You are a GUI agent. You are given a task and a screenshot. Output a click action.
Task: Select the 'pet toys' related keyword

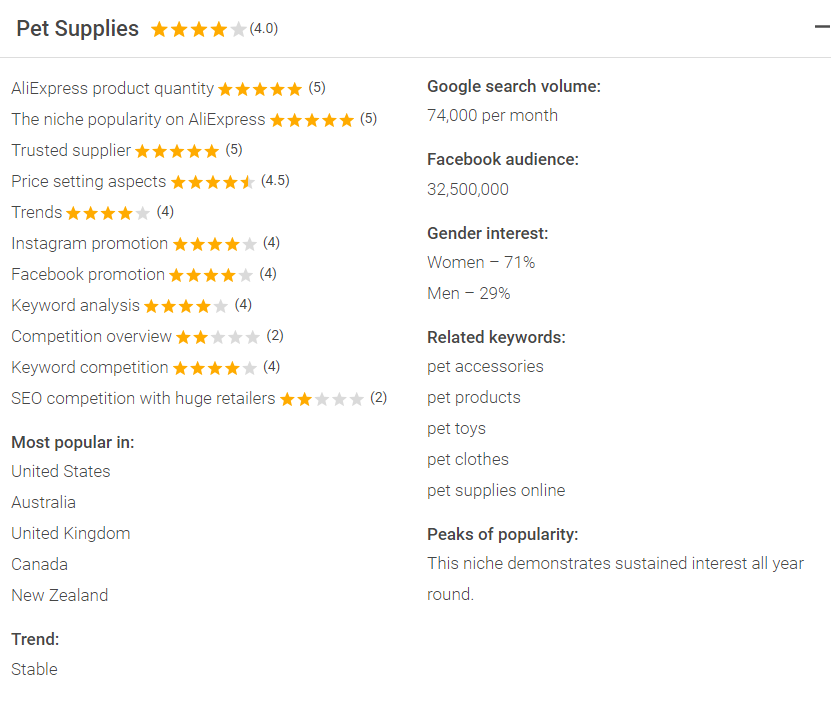[x=456, y=429]
